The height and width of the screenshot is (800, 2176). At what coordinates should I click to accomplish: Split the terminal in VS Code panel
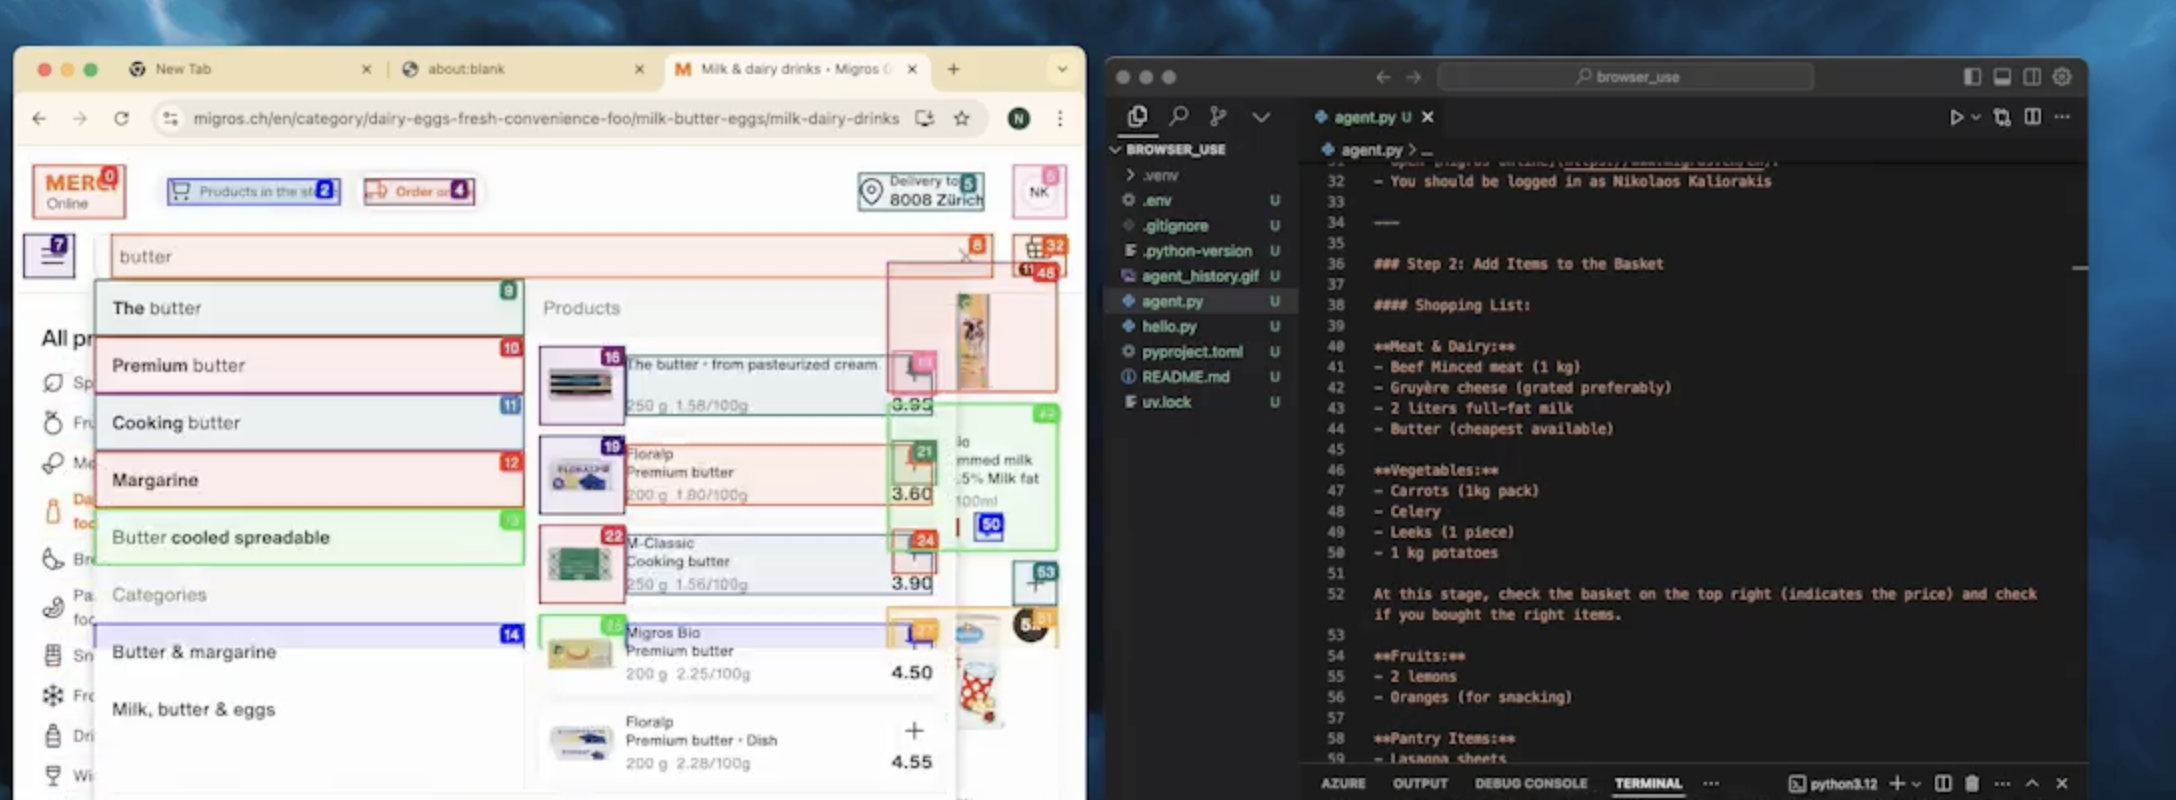(x=1943, y=783)
